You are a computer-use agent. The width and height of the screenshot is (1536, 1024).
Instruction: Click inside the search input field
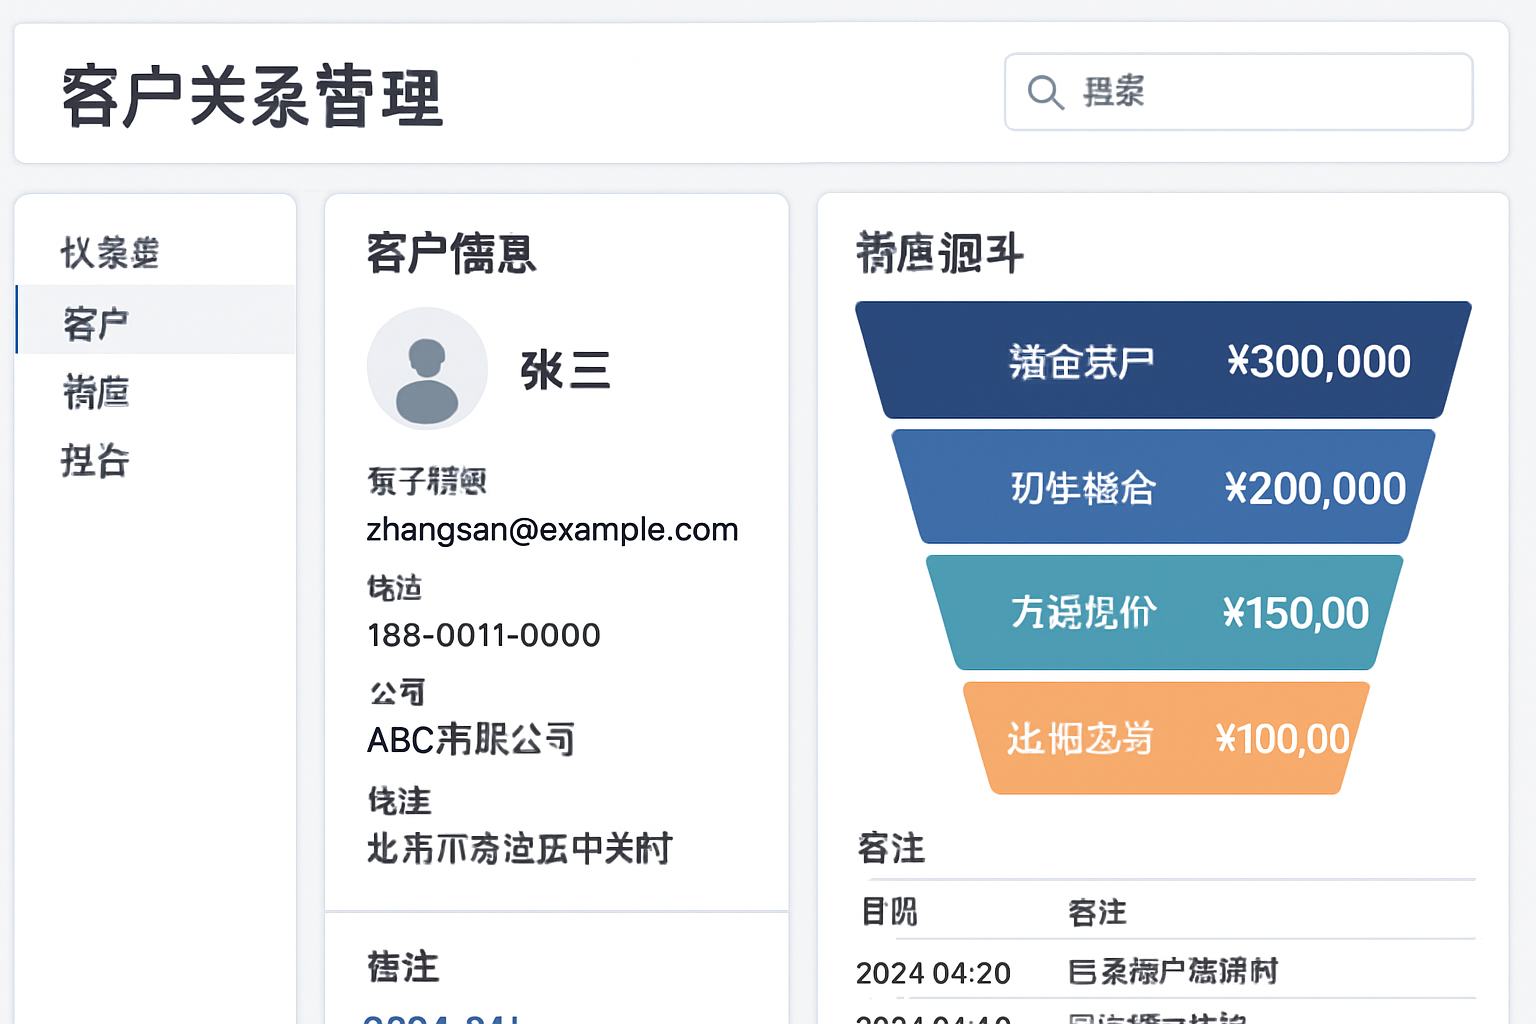tap(1240, 92)
